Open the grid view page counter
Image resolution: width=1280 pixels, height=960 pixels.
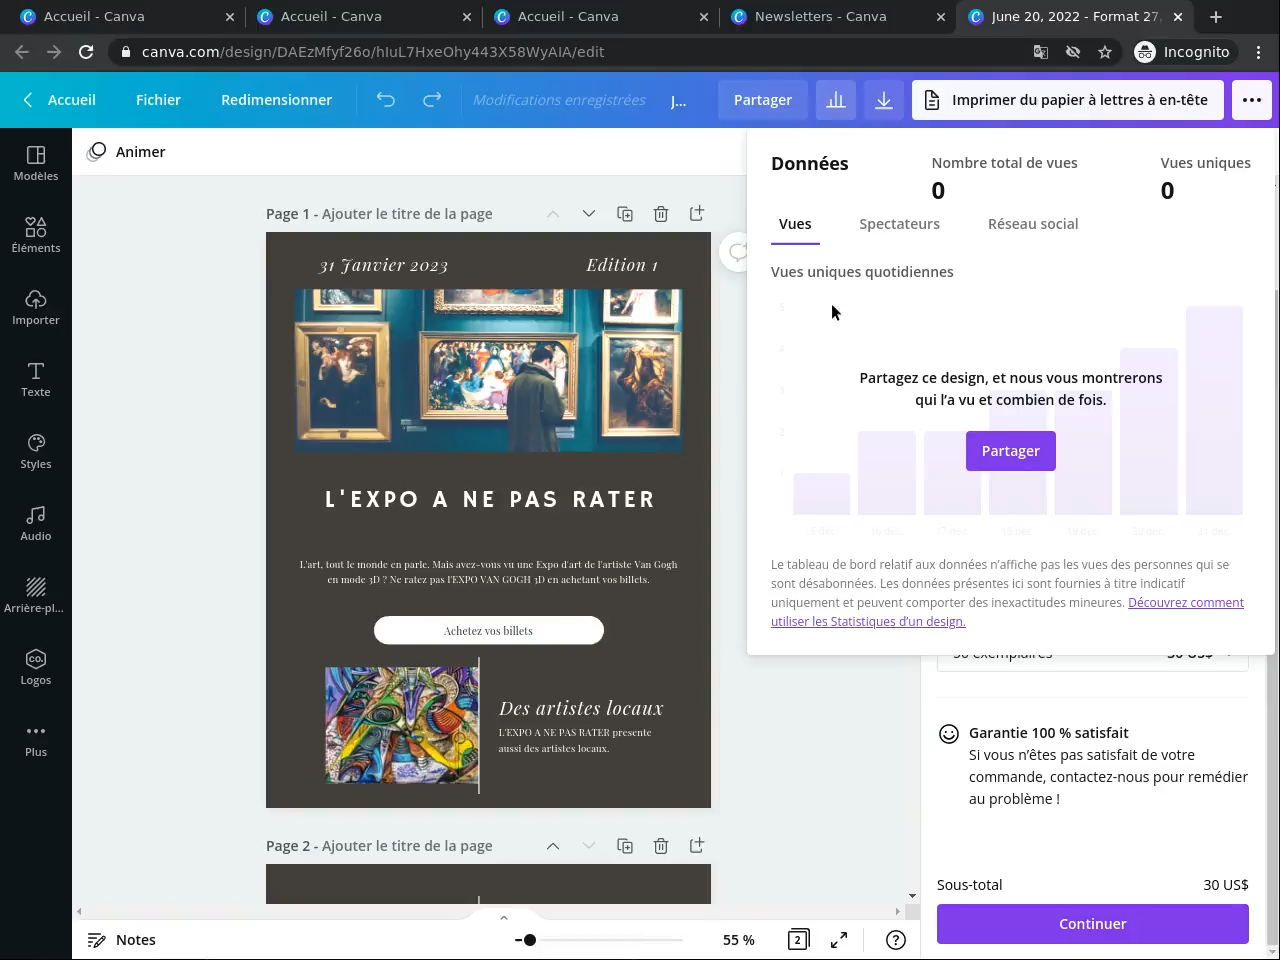tap(798, 940)
